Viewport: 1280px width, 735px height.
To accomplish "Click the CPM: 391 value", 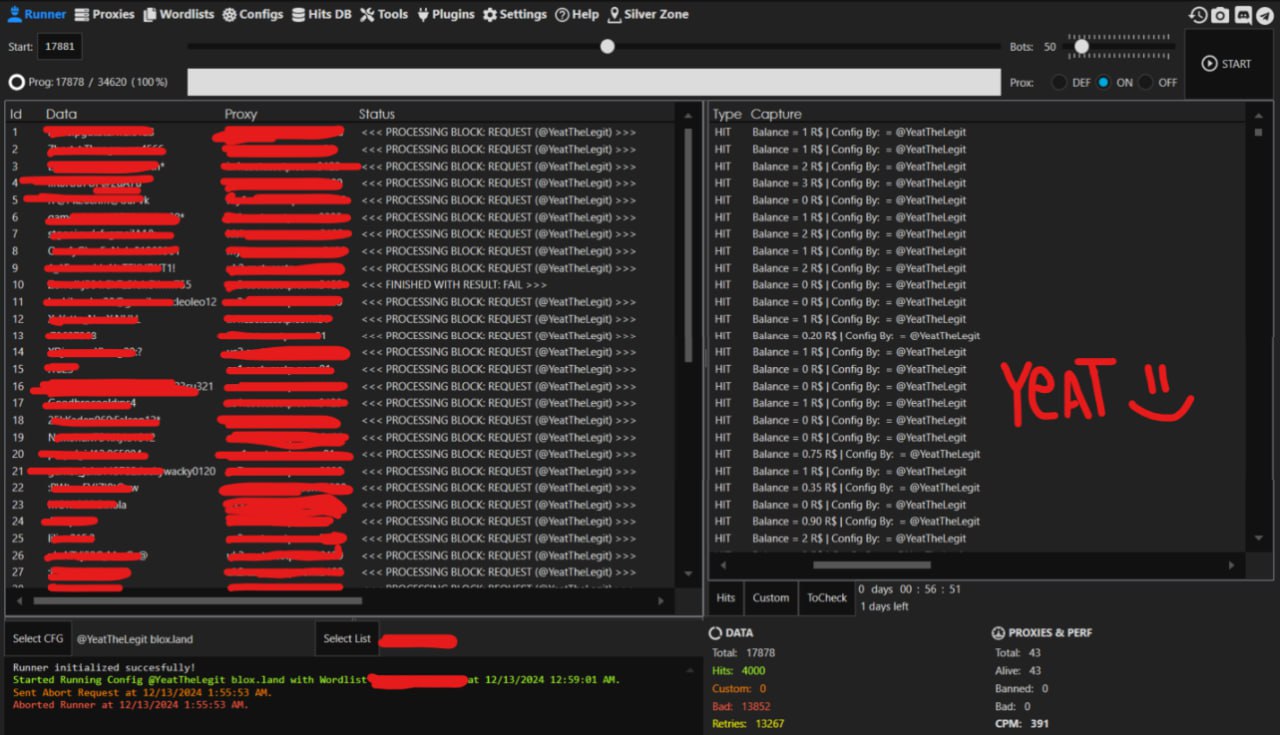I will tap(1022, 724).
